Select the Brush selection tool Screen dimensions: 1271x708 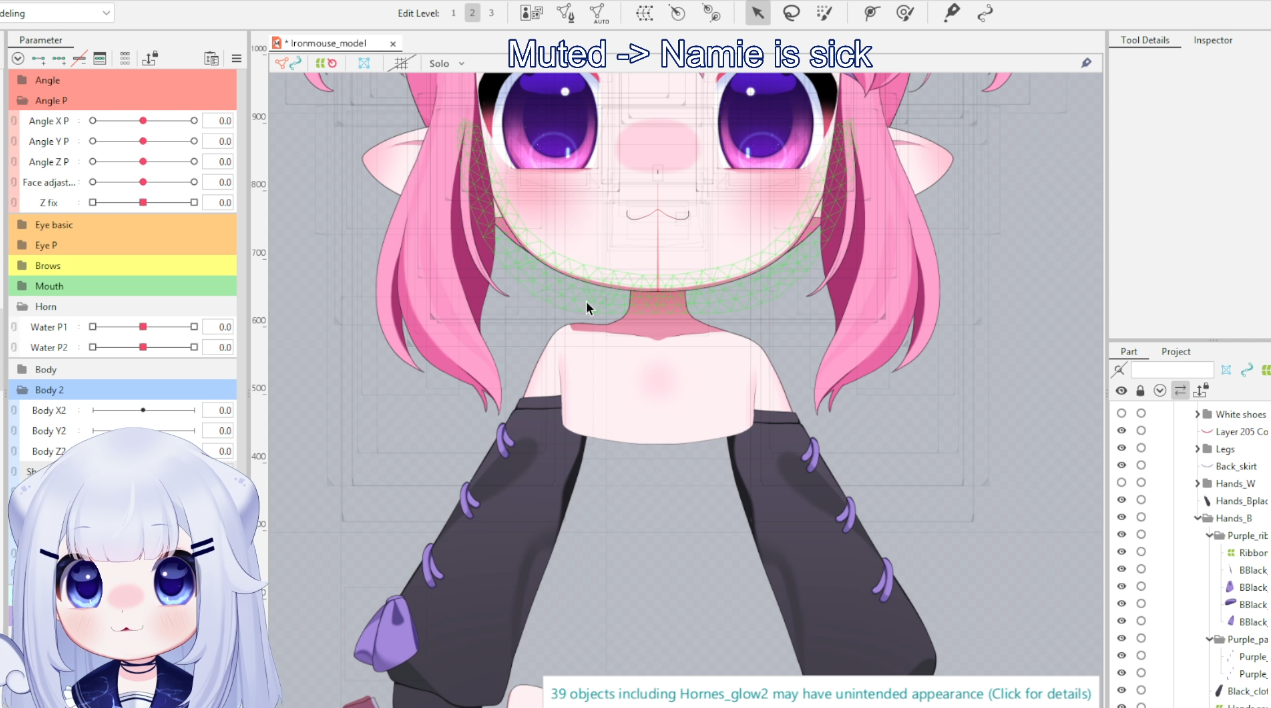pyautogui.click(x=824, y=13)
